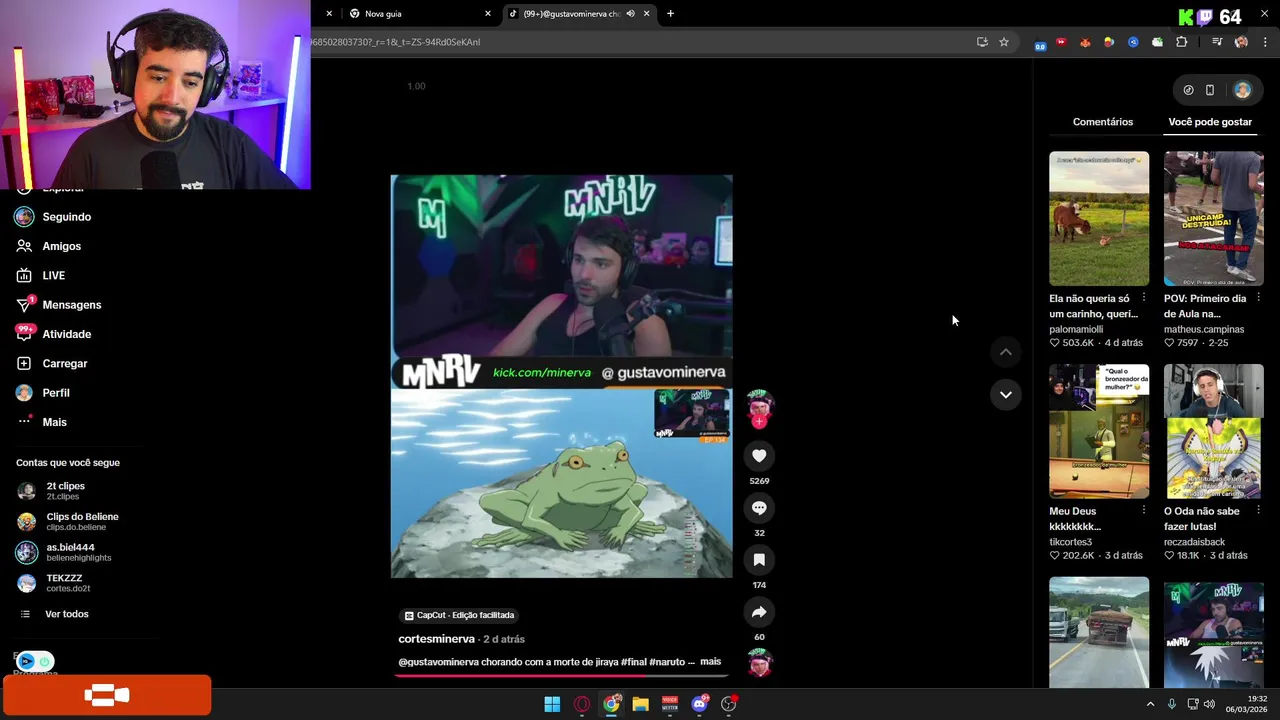Open Meu Deus video thumbnail by tikcortes3
The width and height of the screenshot is (1280, 720).
point(1099,431)
